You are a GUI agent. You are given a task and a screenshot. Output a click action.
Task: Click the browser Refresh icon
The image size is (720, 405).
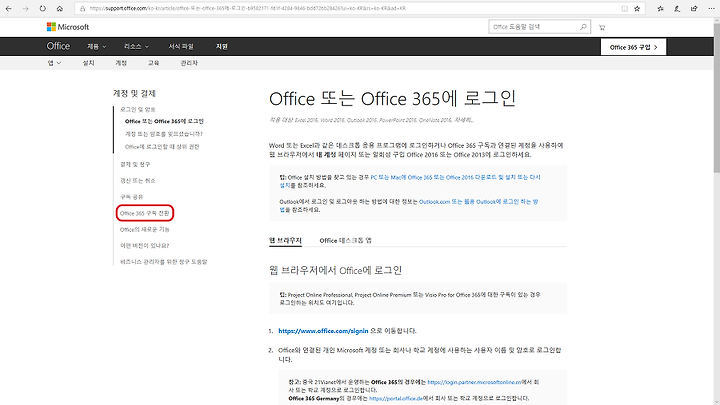pos(42,8)
